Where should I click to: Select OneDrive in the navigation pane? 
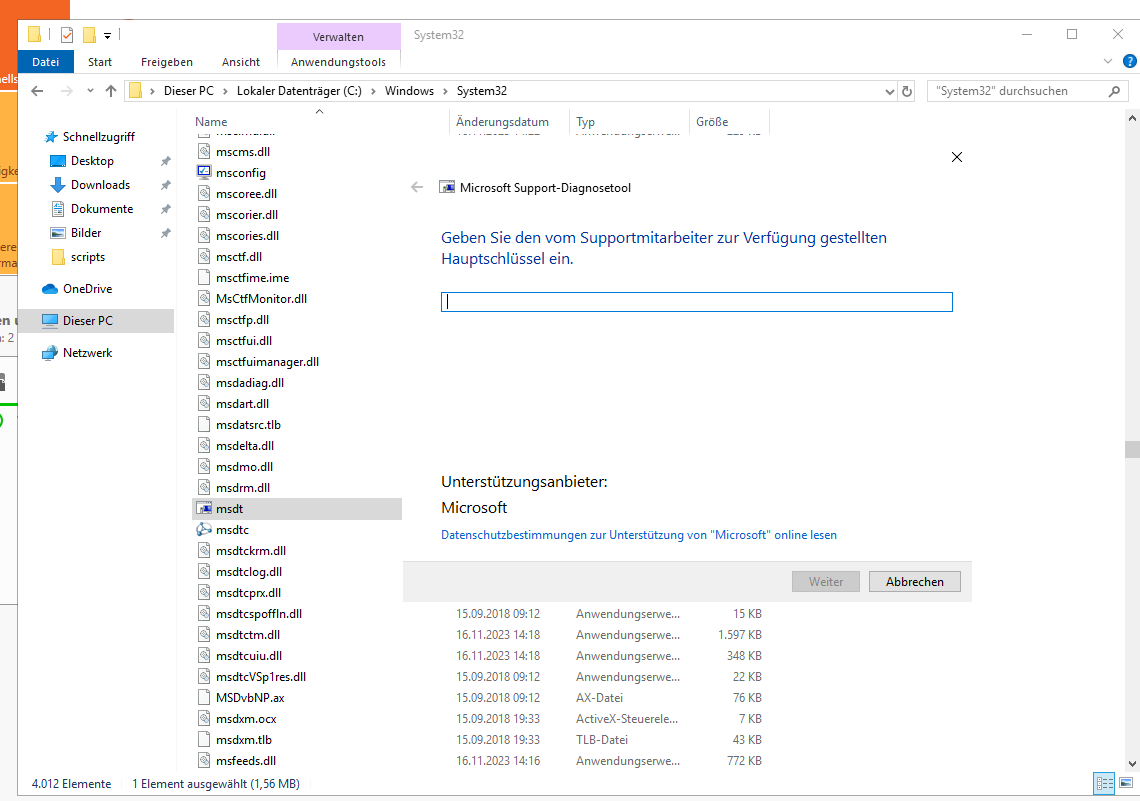point(87,289)
